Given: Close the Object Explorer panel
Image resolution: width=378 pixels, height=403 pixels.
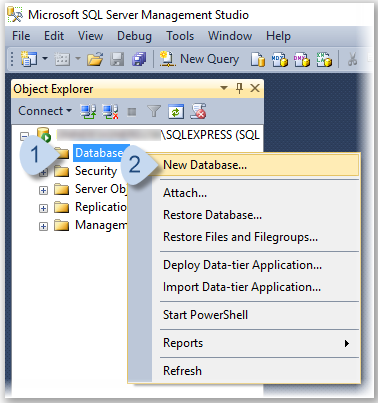Looking at the screenshot, I should click(x=255, y=88).
